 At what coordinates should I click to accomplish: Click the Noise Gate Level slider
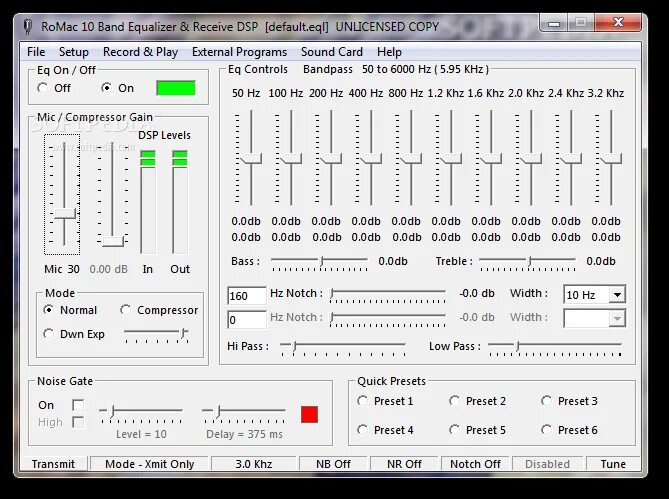[141, 414]
